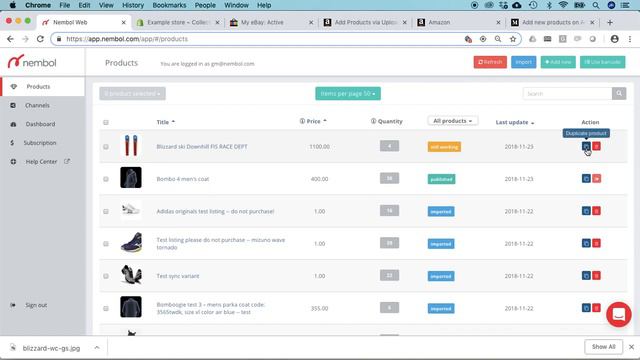Open the Blizzard ski product thumbnail
This screenshot has height=360, width=640.
(131, 145)
